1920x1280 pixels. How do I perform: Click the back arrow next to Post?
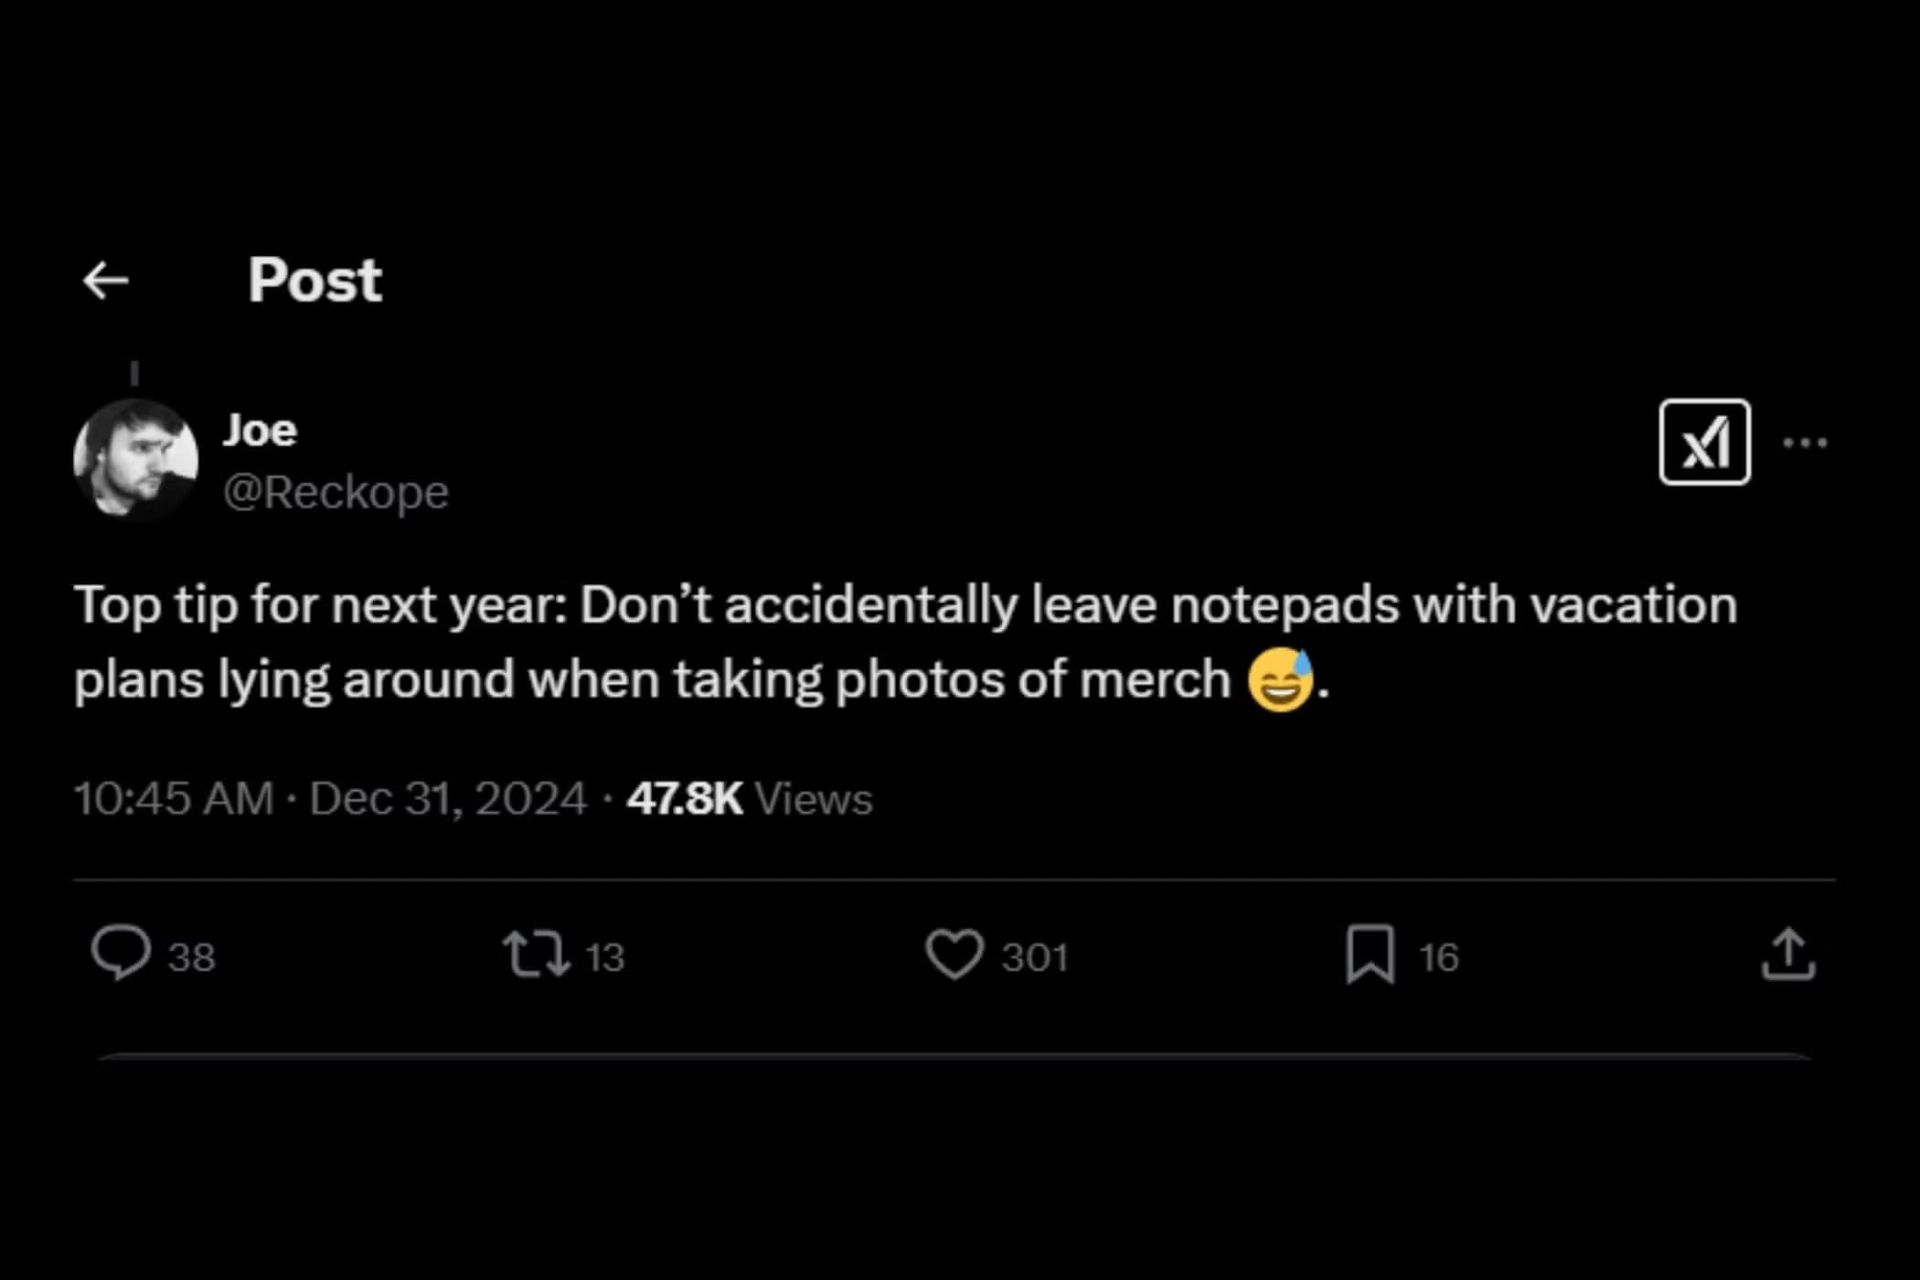tap(106, 281)
